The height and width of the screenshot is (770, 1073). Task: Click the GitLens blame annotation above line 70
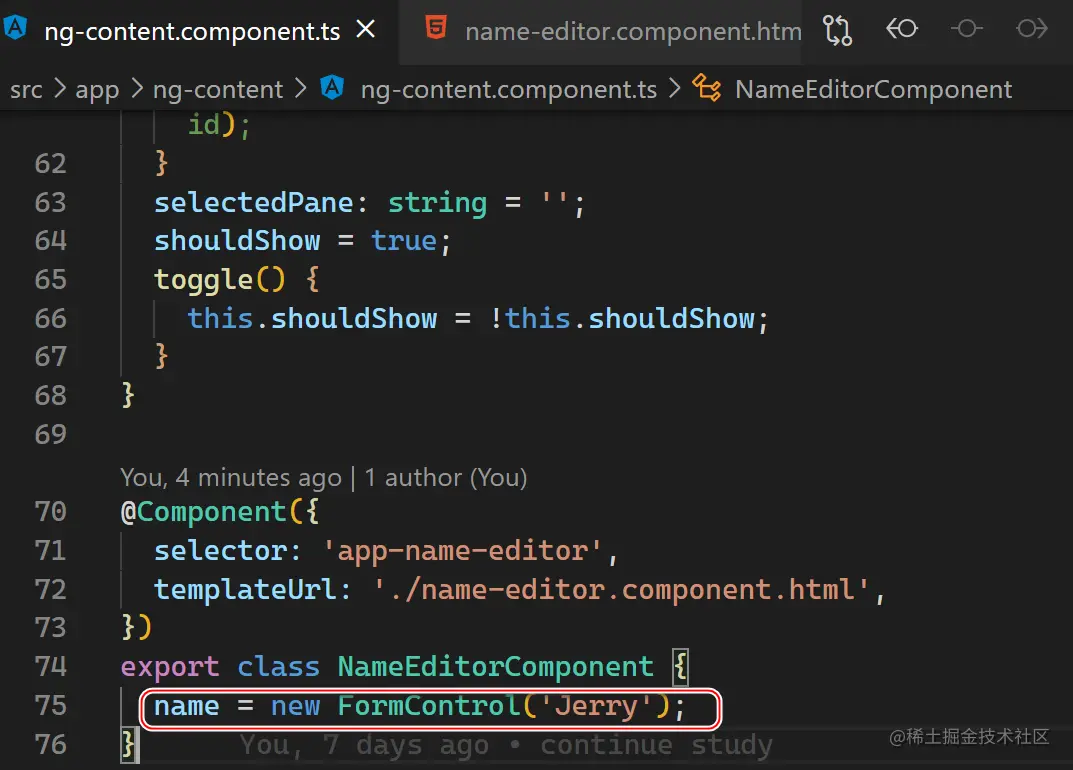[322, 477]
